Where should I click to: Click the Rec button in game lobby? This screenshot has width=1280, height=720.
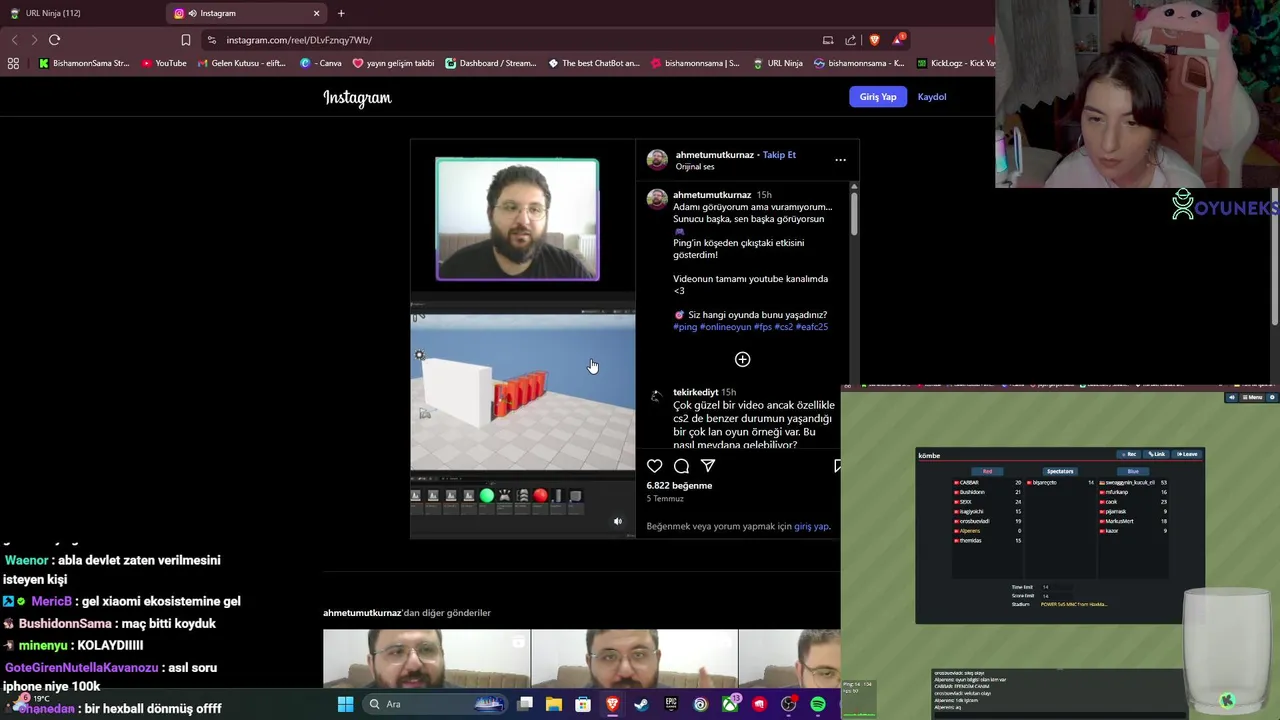(x=1128, y=454)
